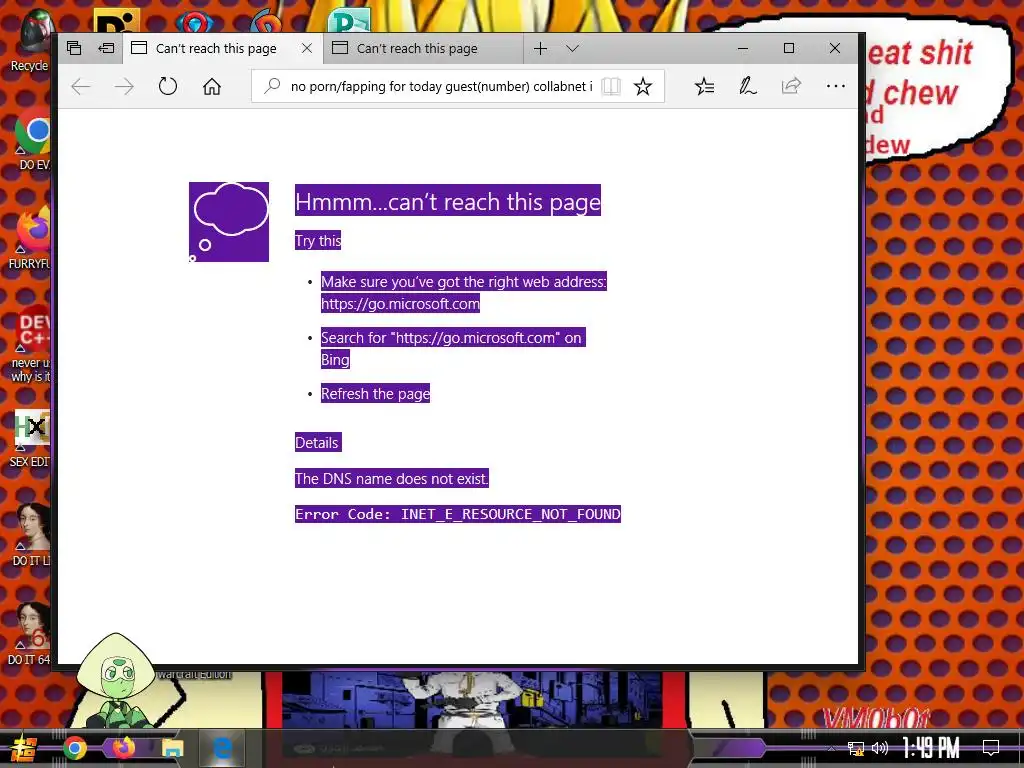Select the "SEX EDI" hex editor desktop shortcut

[x=31, y=439]
